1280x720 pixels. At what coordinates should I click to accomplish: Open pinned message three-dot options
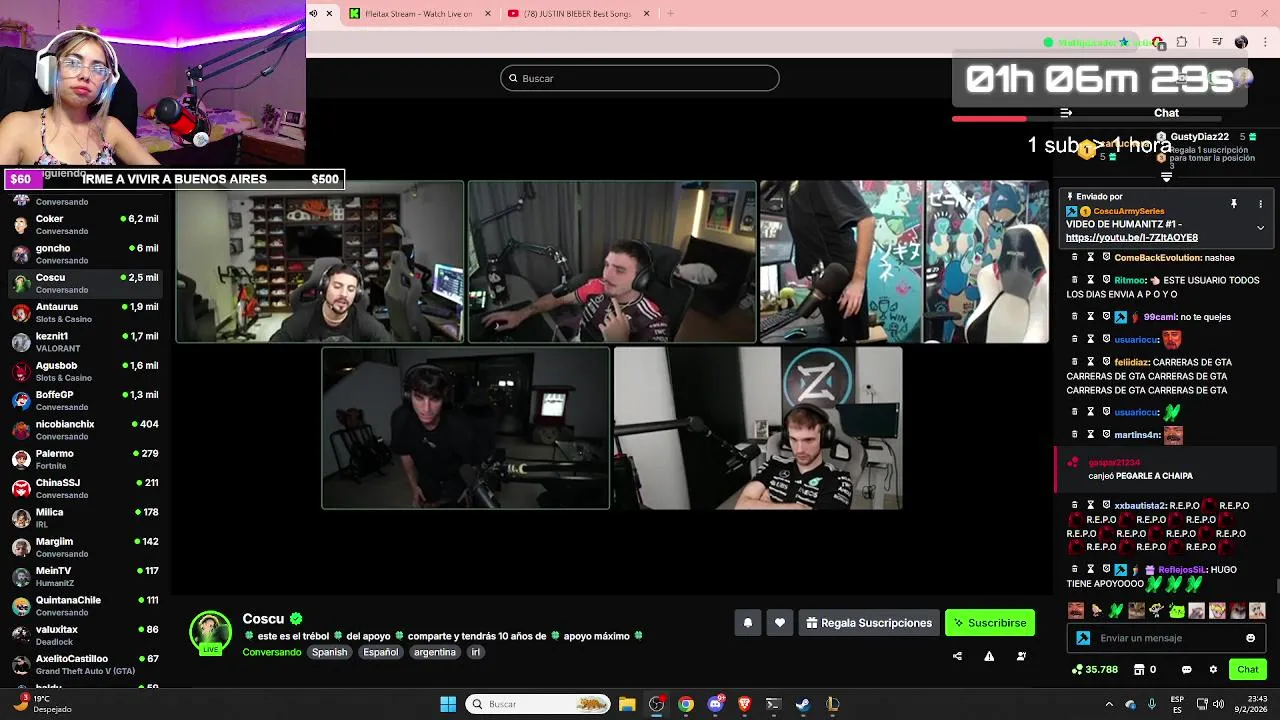click(x=1260, y=203)
